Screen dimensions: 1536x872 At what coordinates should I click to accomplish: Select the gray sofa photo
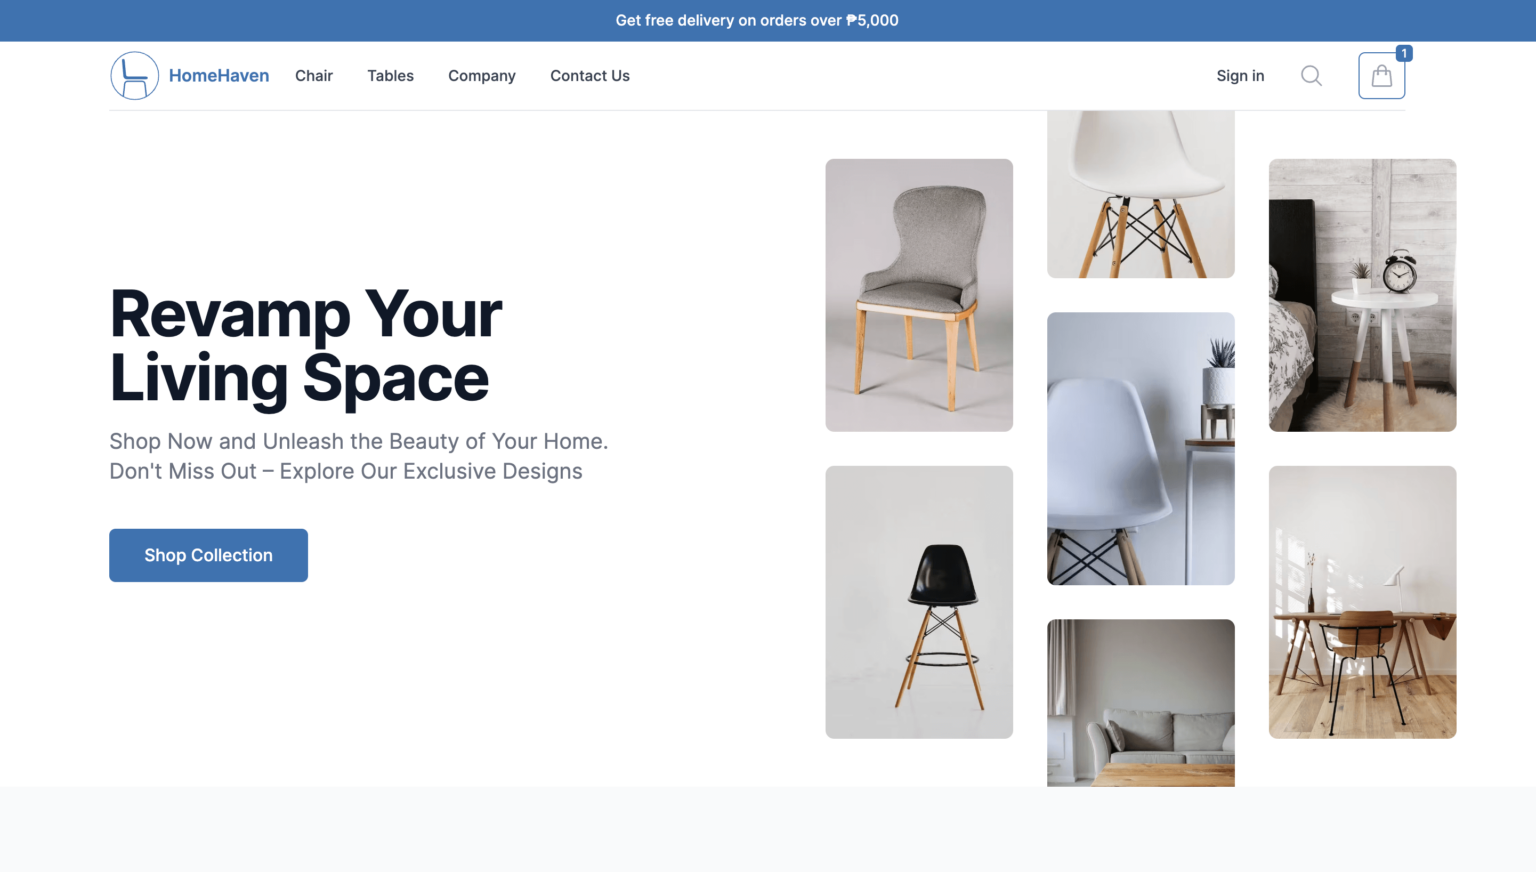pos(1141,703)
